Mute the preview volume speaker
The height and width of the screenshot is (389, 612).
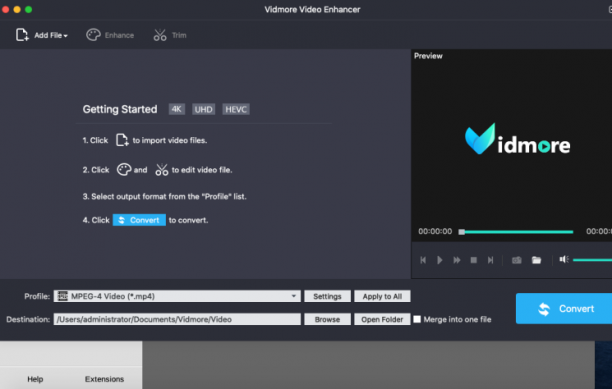coord(564,259)
